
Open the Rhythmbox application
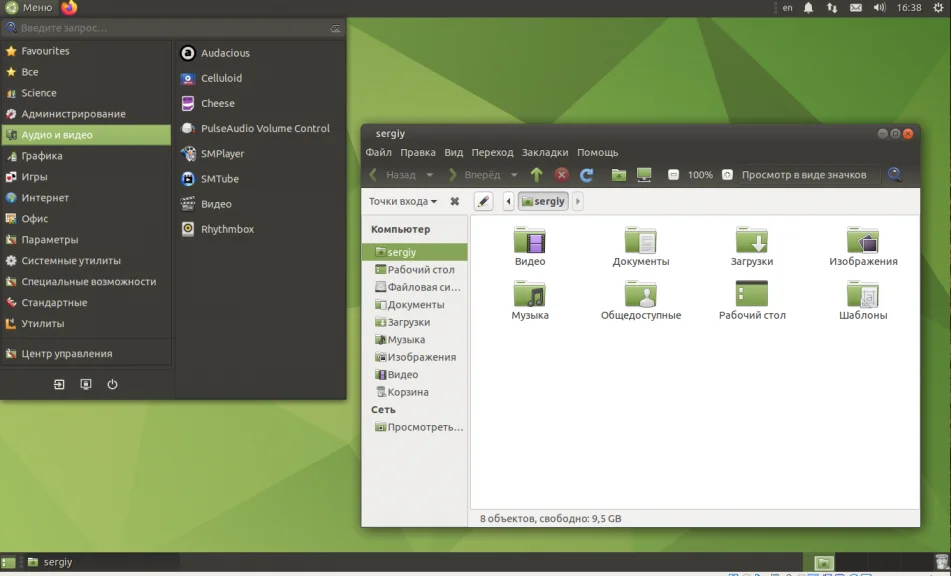[x=227, y=229]
